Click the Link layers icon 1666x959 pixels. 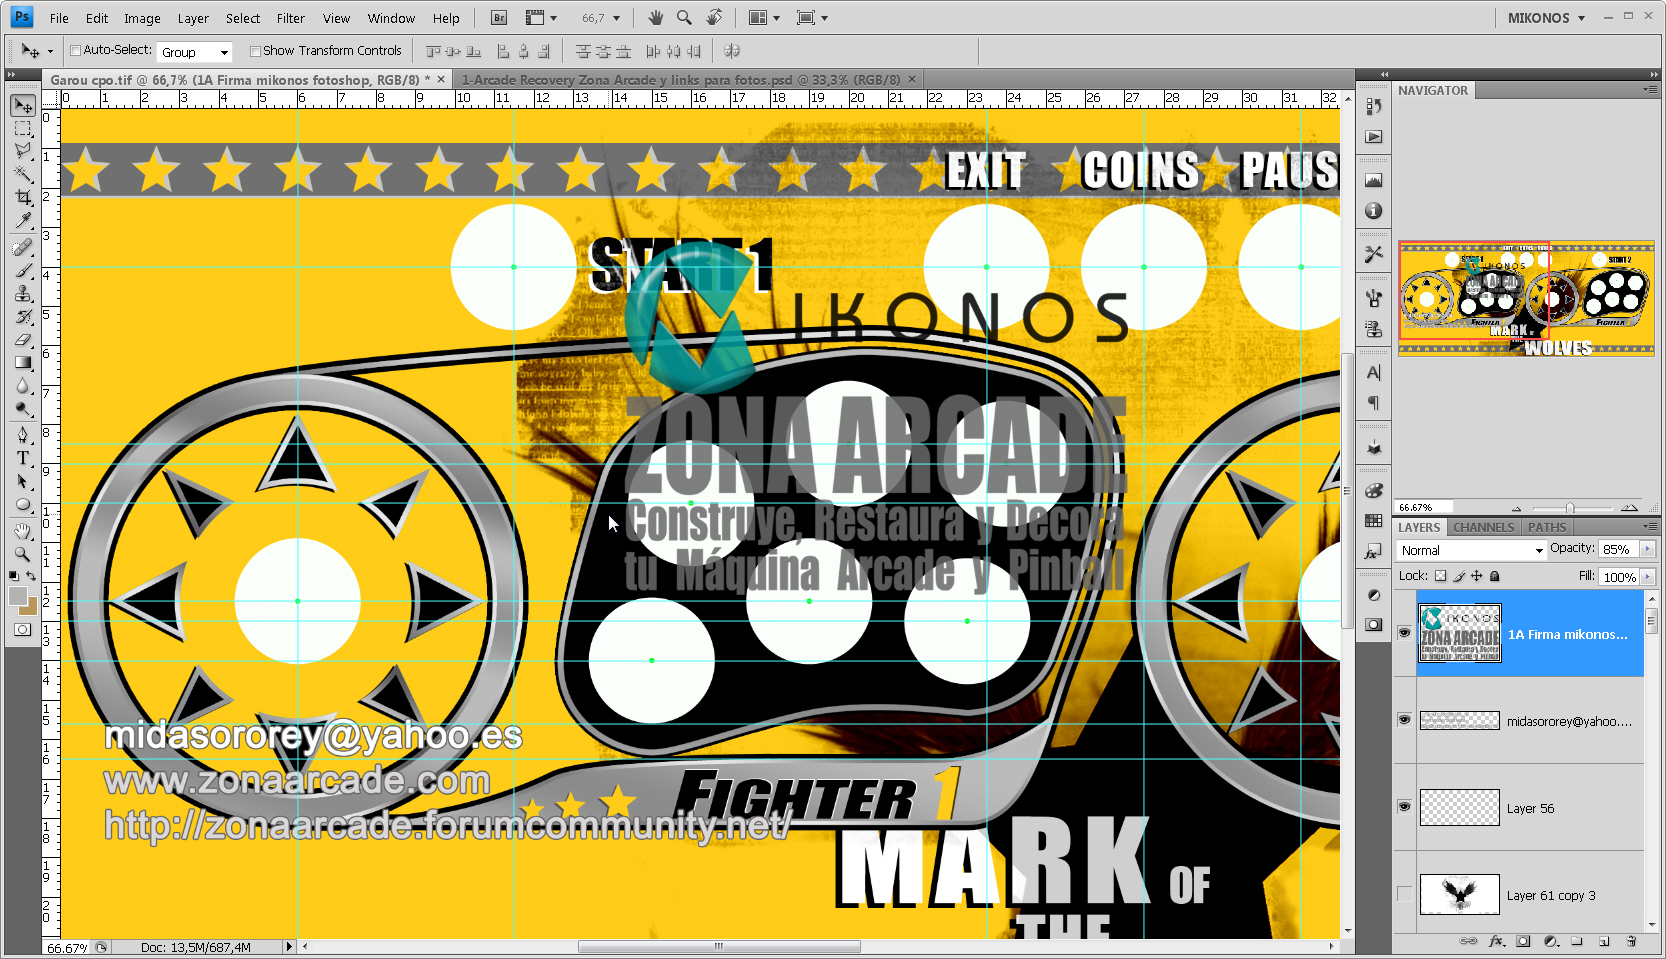[1468, 941]
